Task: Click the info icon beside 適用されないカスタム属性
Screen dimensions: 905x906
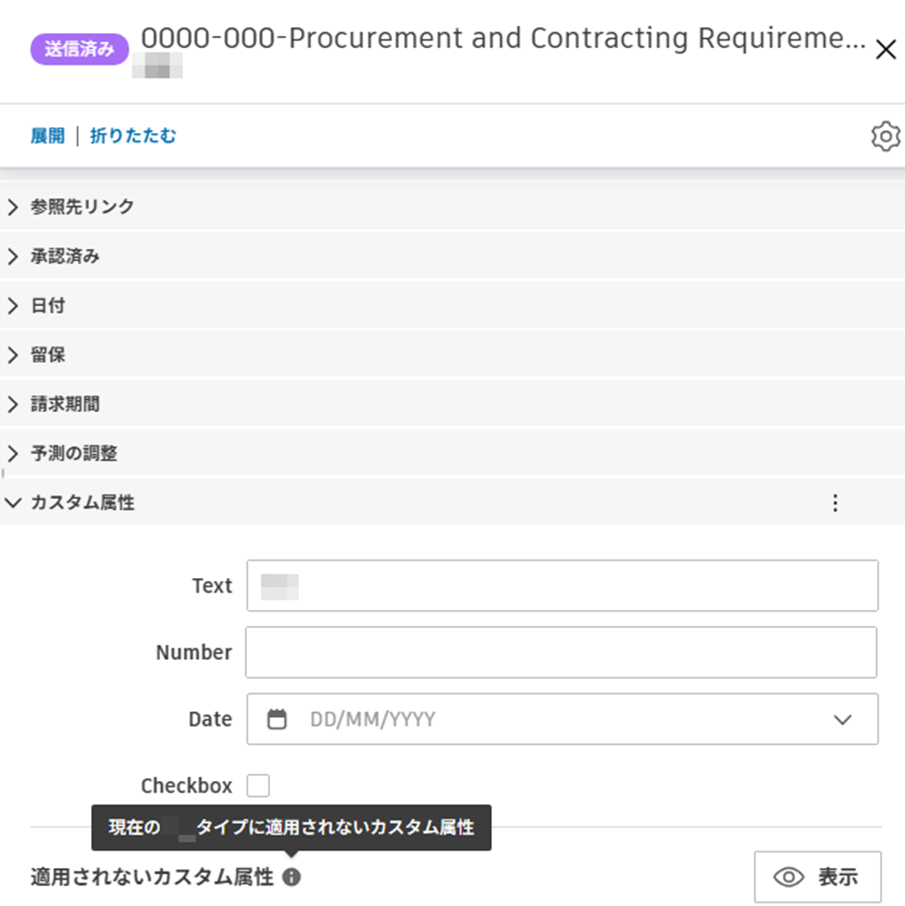Action: pyautogui.click(x=291, y=877)
